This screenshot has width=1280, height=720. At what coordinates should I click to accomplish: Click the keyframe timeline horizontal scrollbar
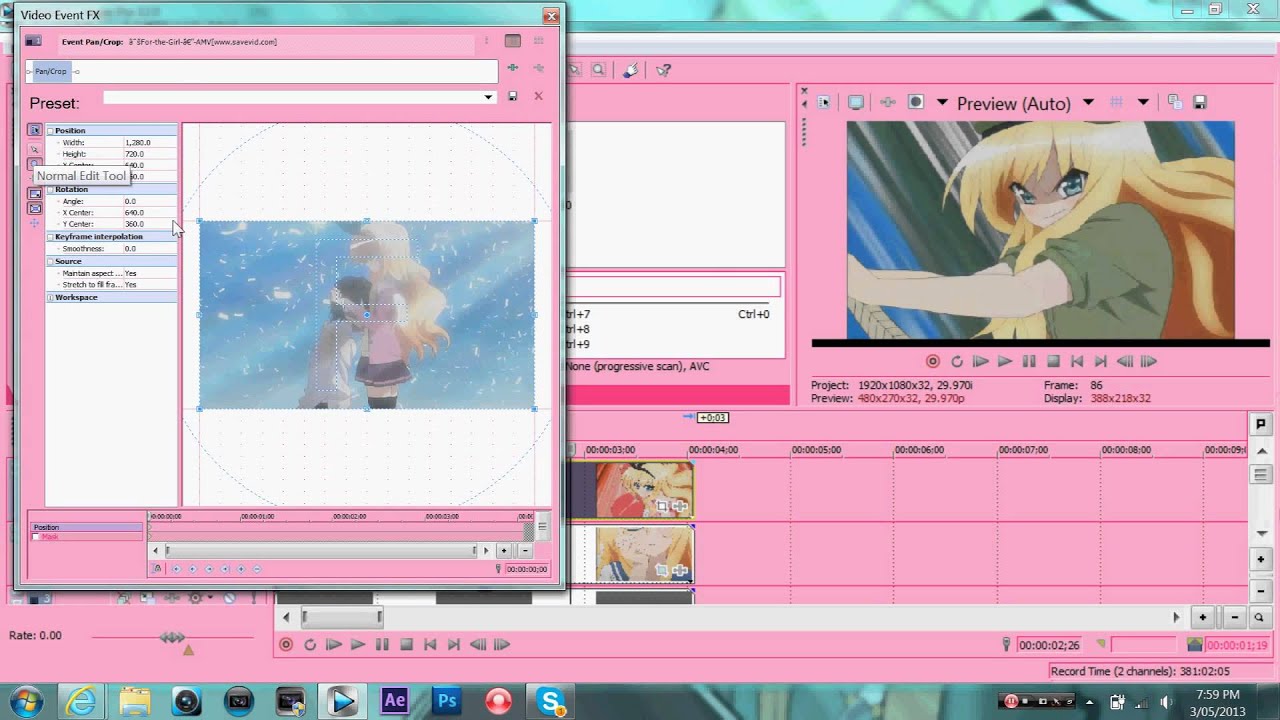pyautogui.click(x=320, y=550)
